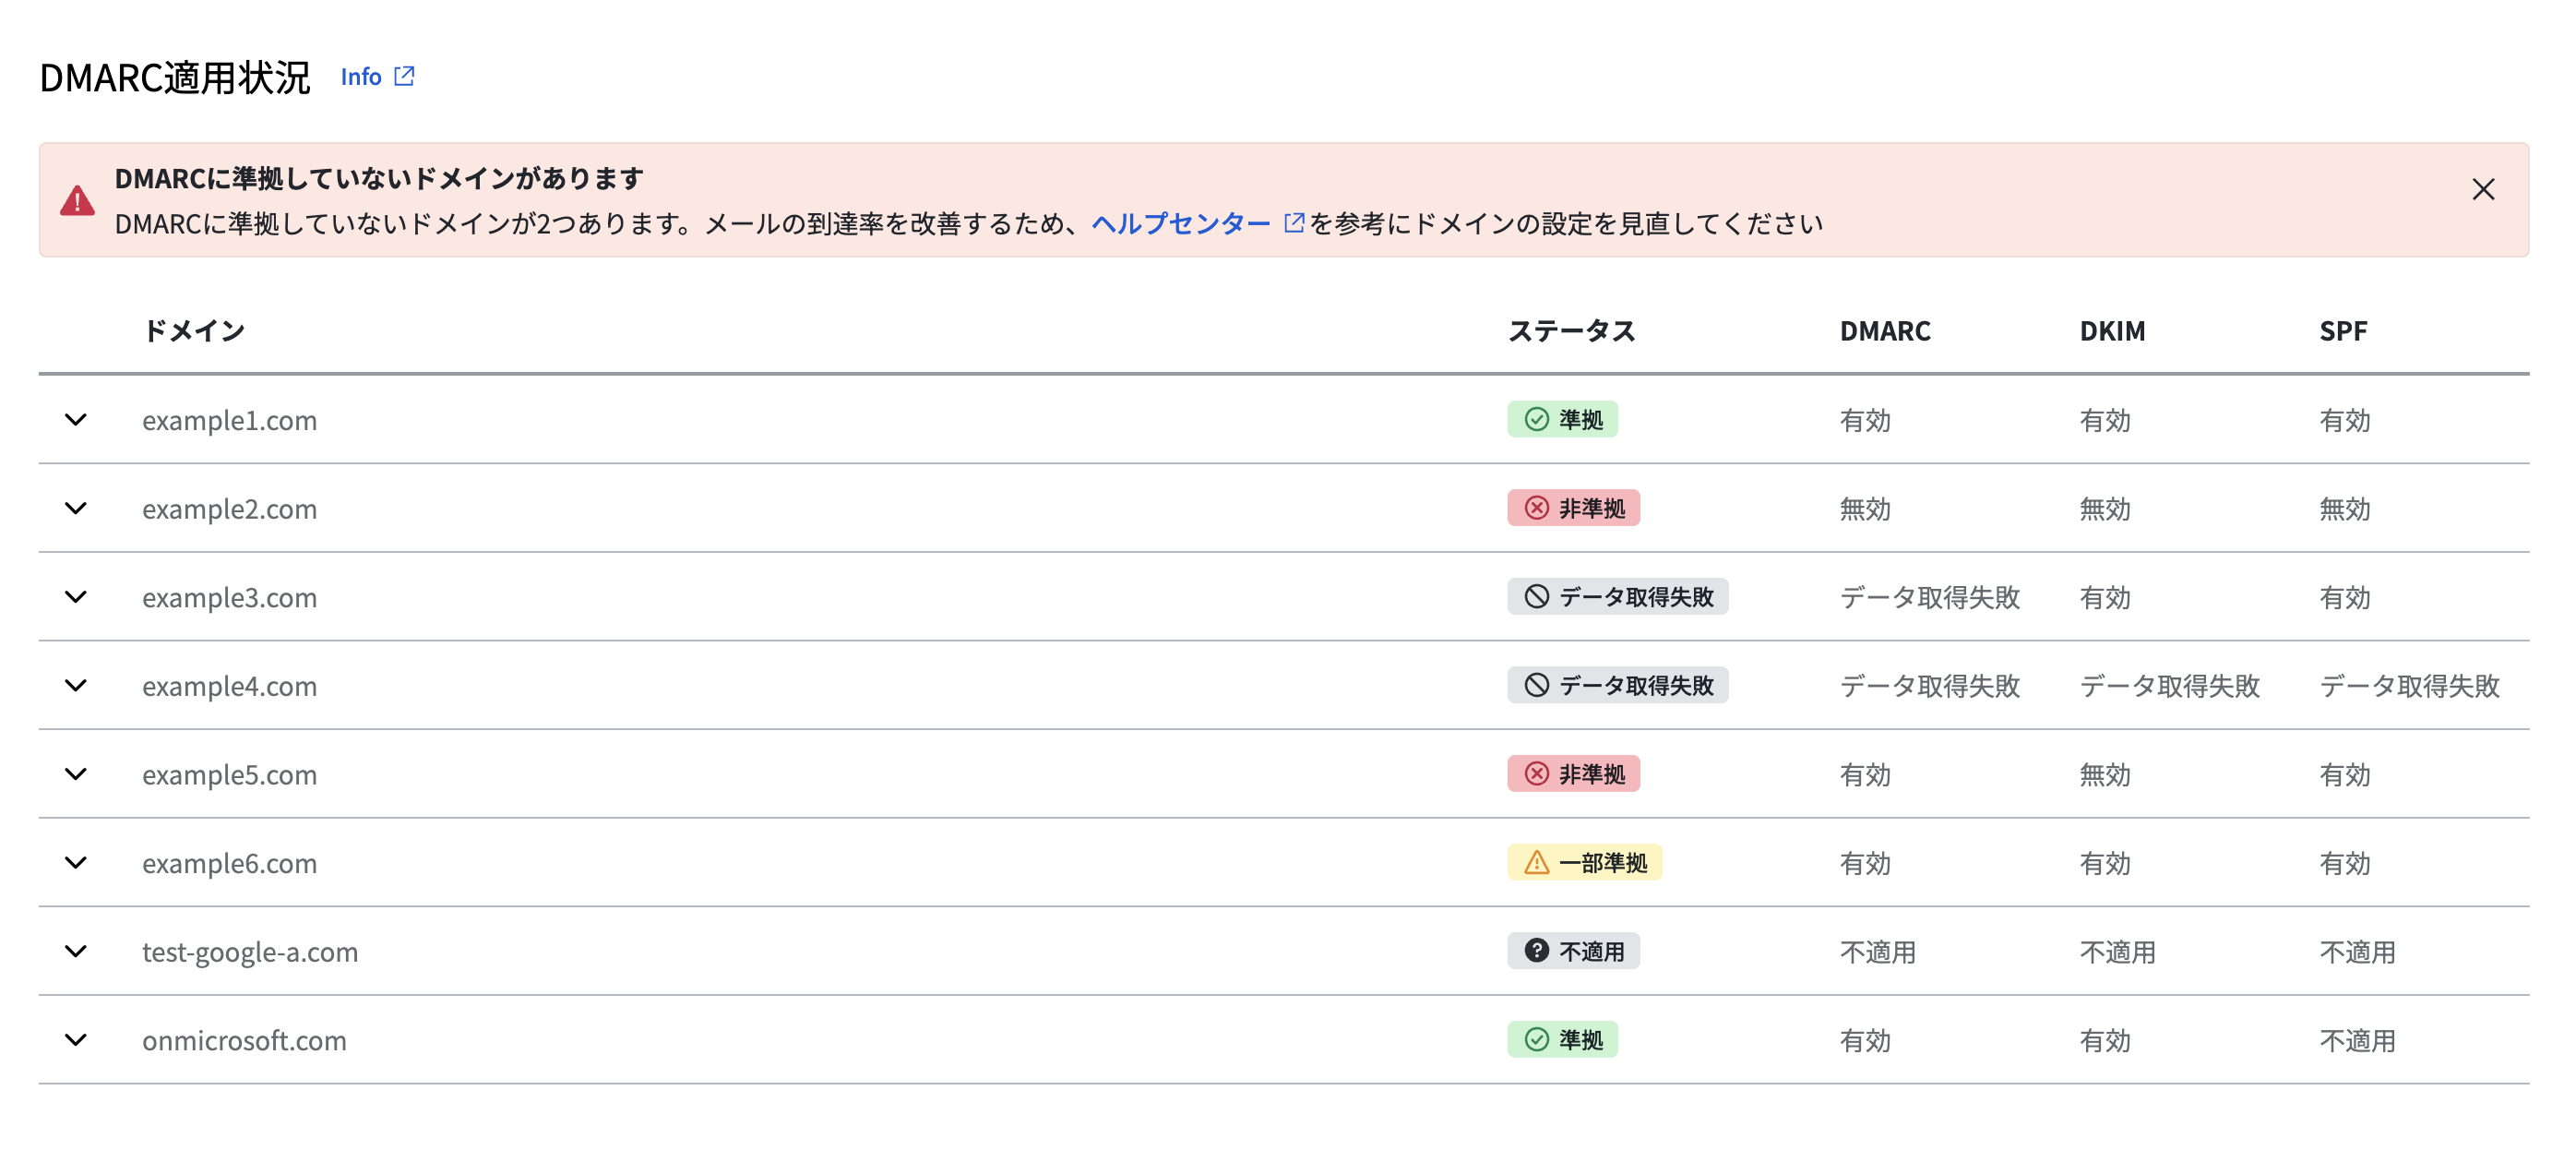Click SPF データ取得失敗 cell for example4.com
The image size is (2576, 1174).
2409,686
